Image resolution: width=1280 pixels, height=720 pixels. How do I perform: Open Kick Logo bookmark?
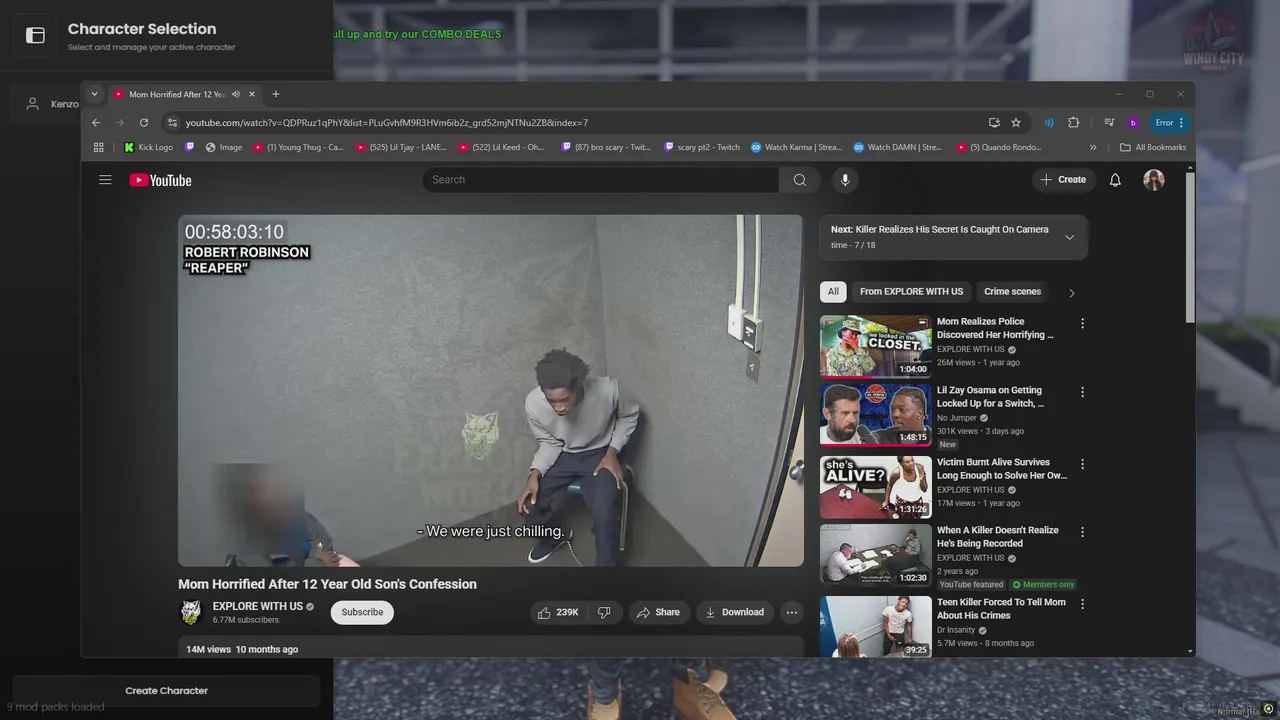pos(148,147)
